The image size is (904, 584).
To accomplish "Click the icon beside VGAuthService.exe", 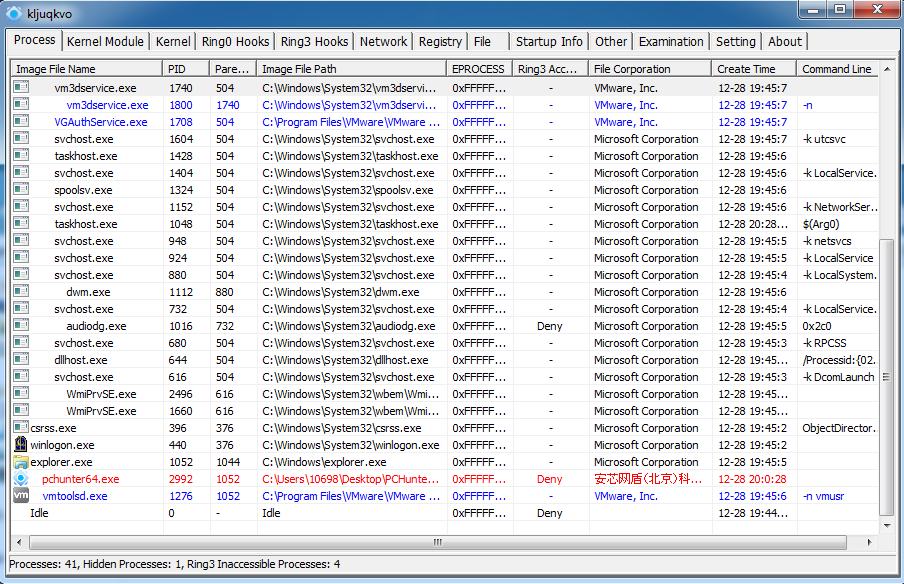I will tap(21, 121).
